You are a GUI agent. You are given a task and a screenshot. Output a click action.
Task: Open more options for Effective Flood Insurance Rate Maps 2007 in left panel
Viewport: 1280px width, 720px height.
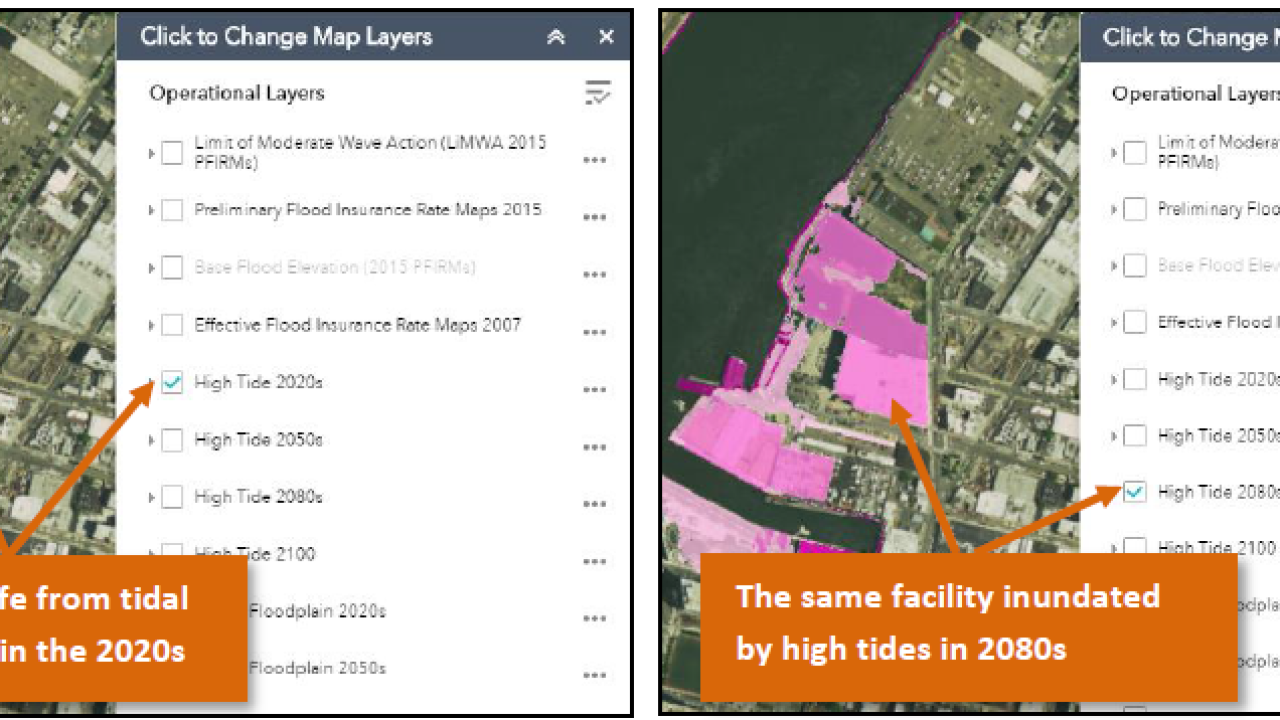595,332
